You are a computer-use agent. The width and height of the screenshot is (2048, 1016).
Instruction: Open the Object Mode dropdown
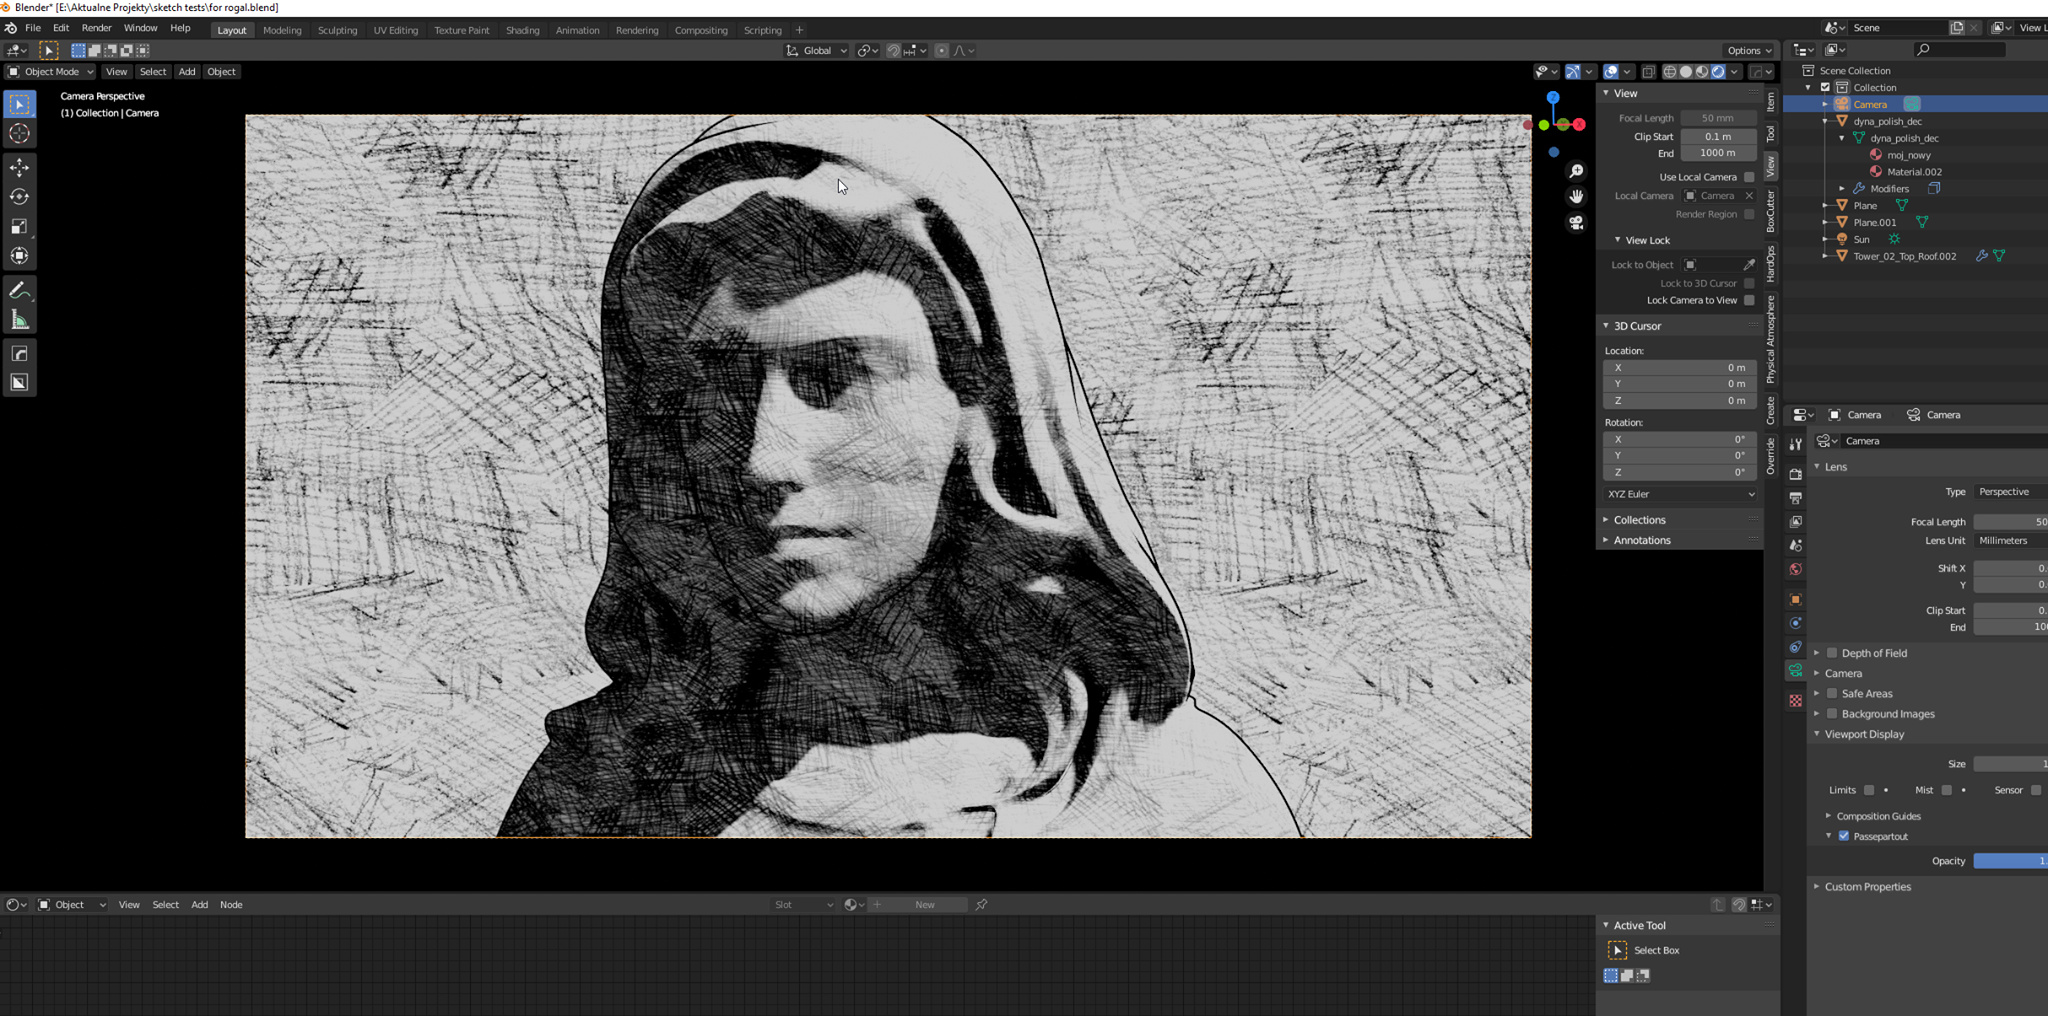pos(49,71)
